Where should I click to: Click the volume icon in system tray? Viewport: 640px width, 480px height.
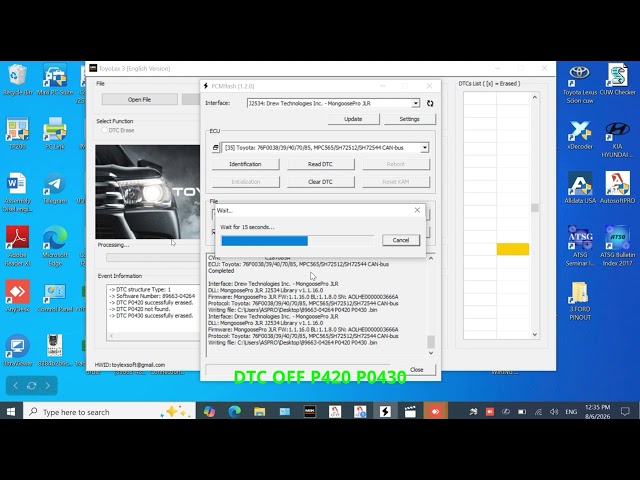coord(554,411)
